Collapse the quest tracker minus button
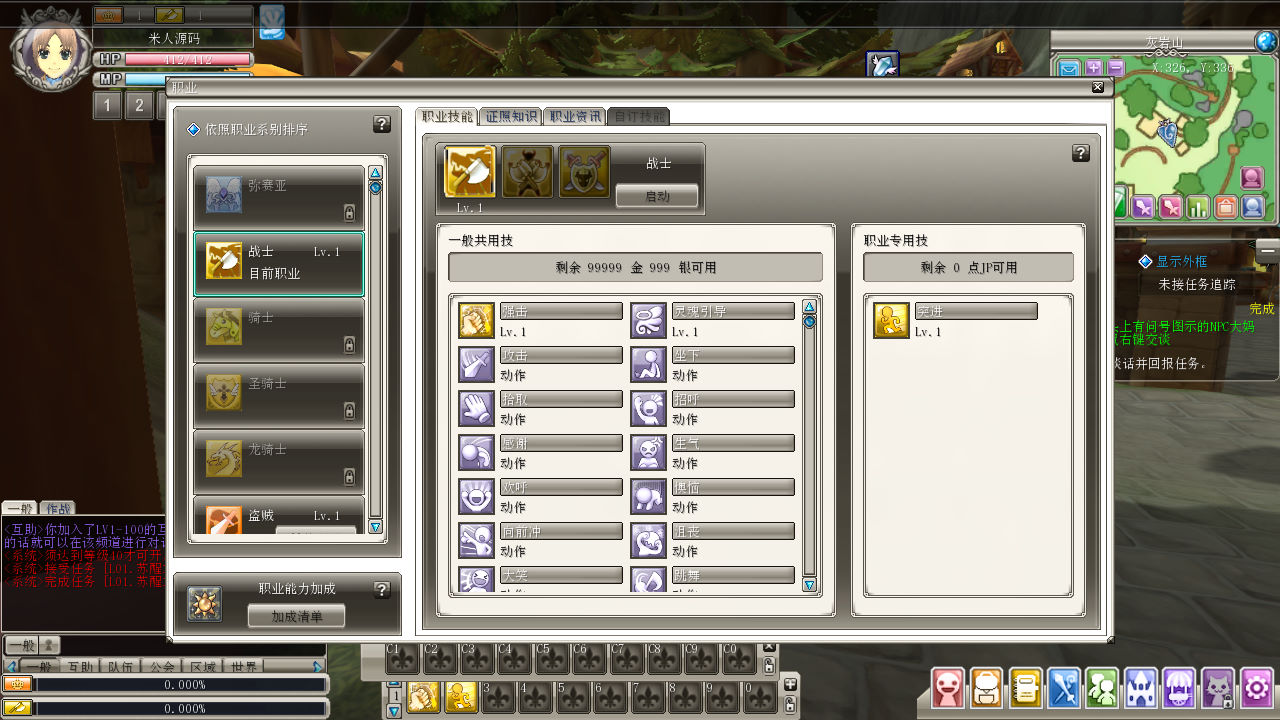 (1268, 248)
